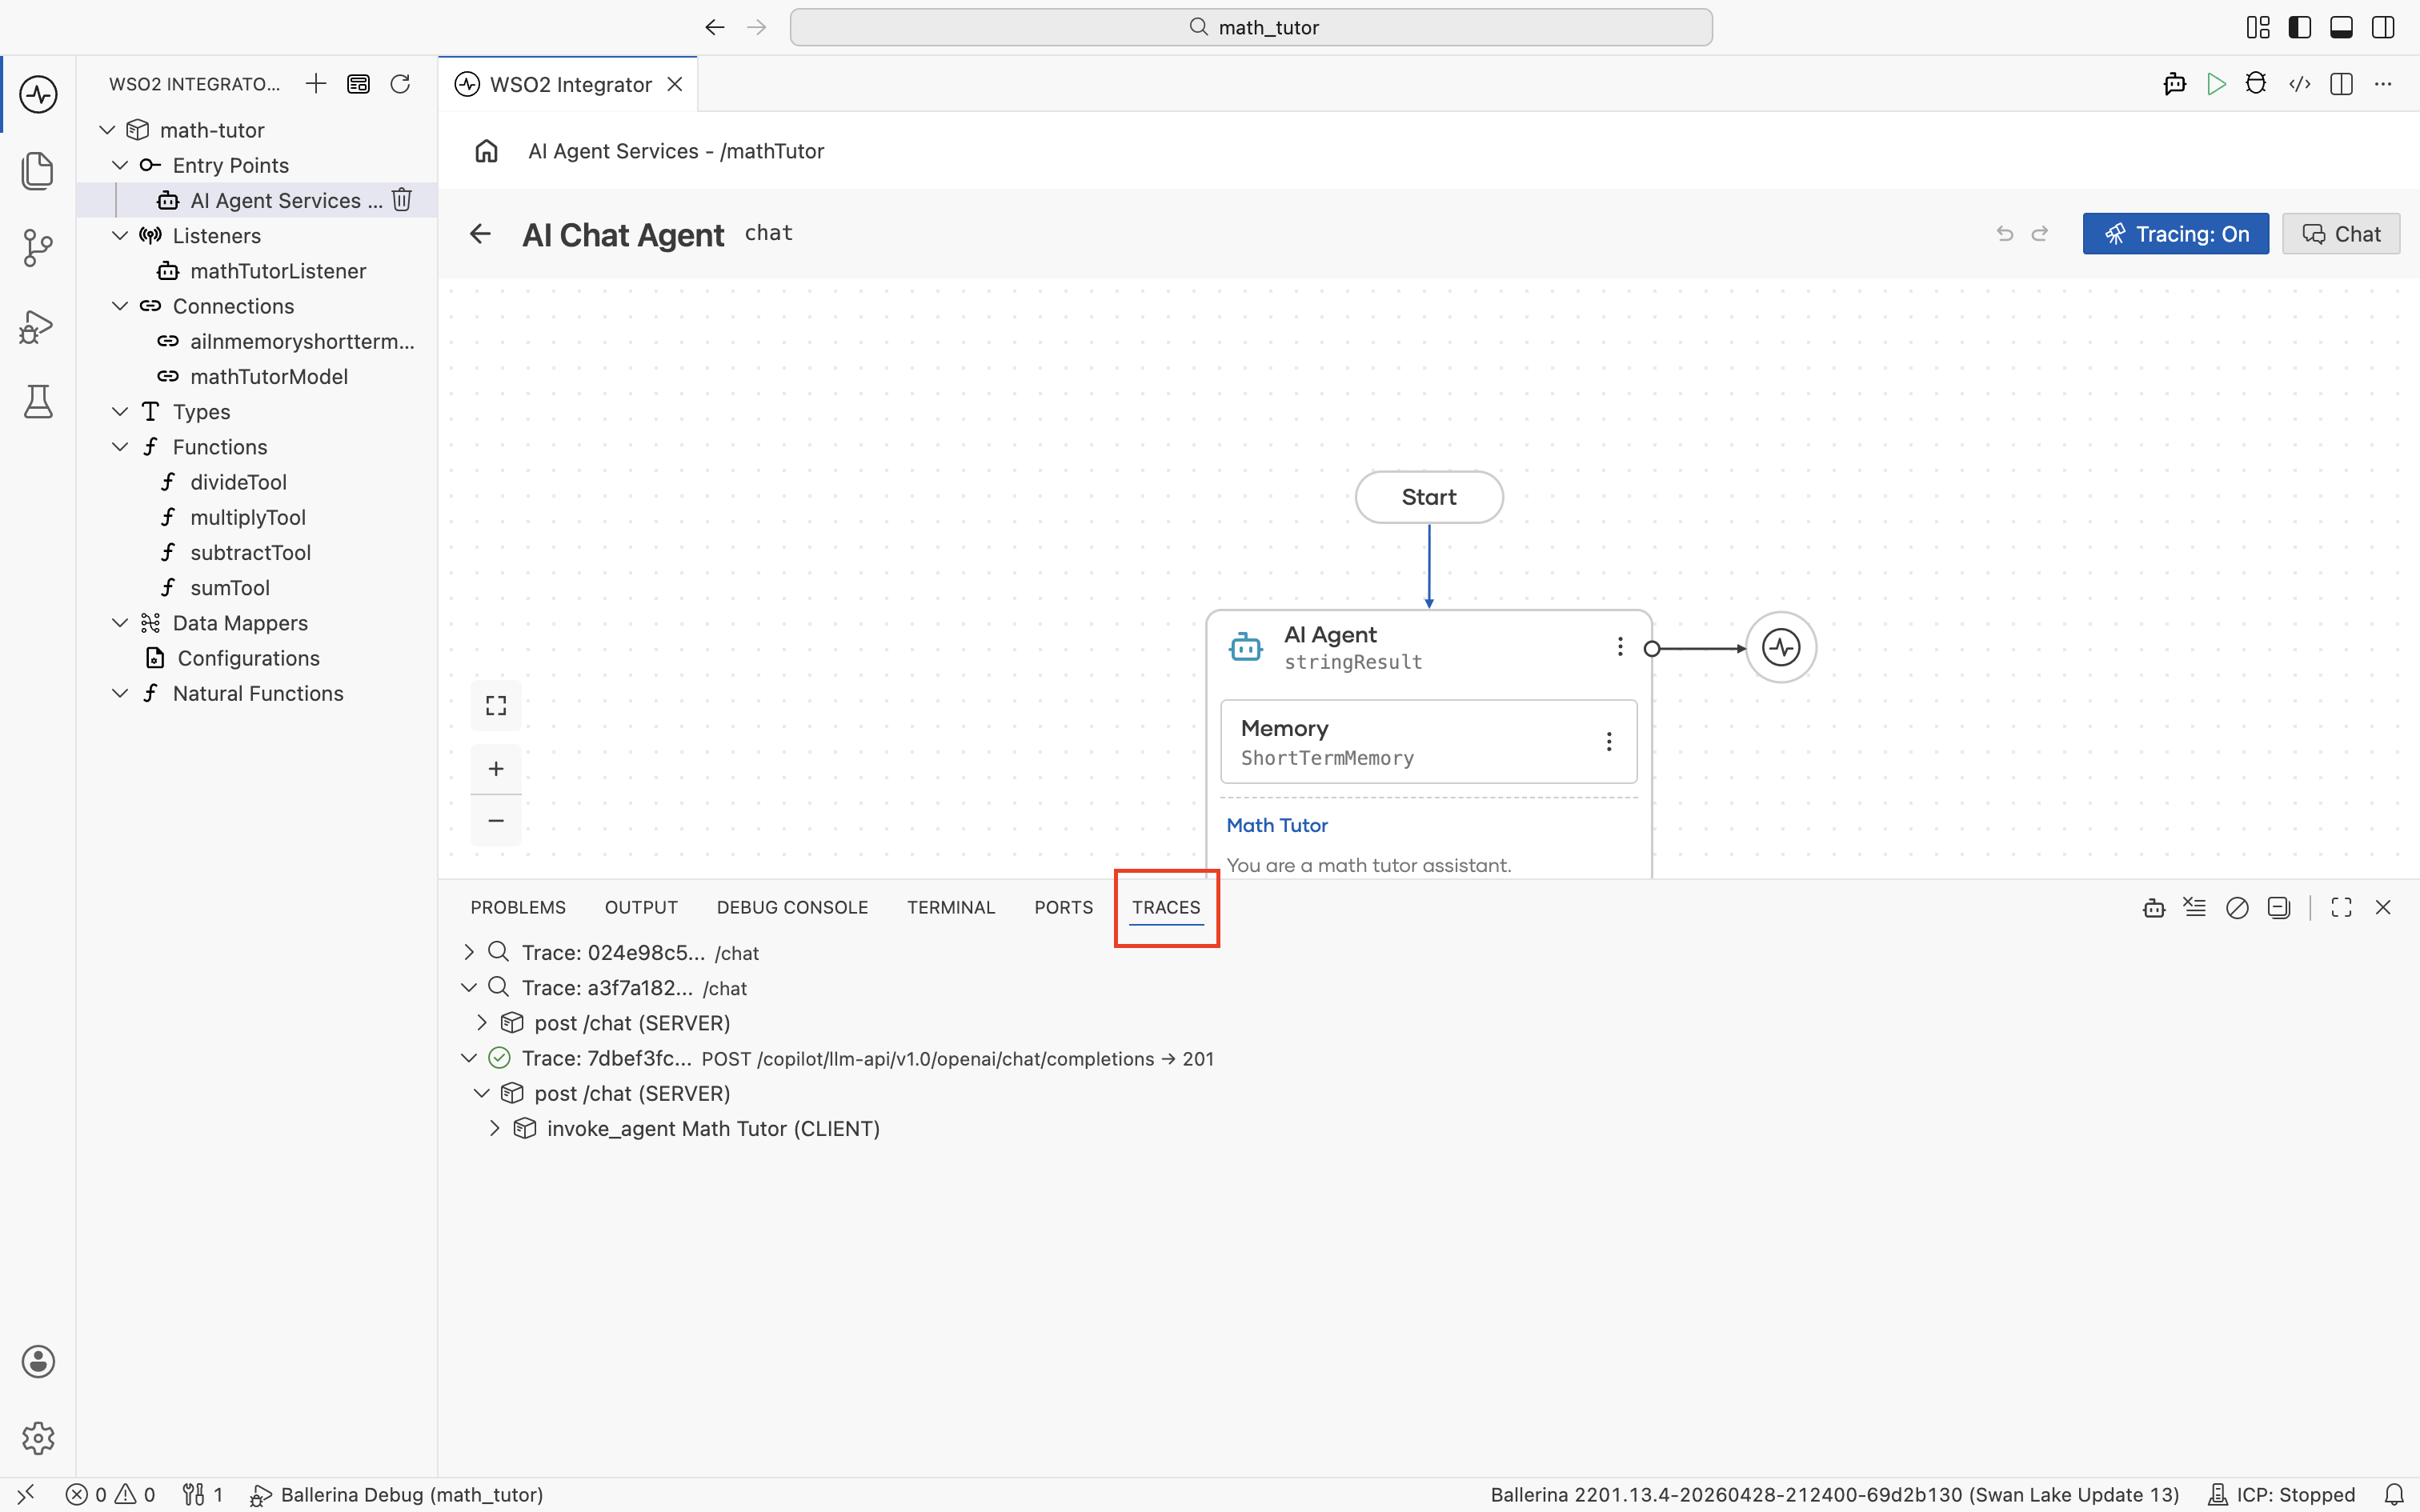The height and width of the screenshot is (1512, 2420).
Task: Open Source Control view icon
Action: 38,248
